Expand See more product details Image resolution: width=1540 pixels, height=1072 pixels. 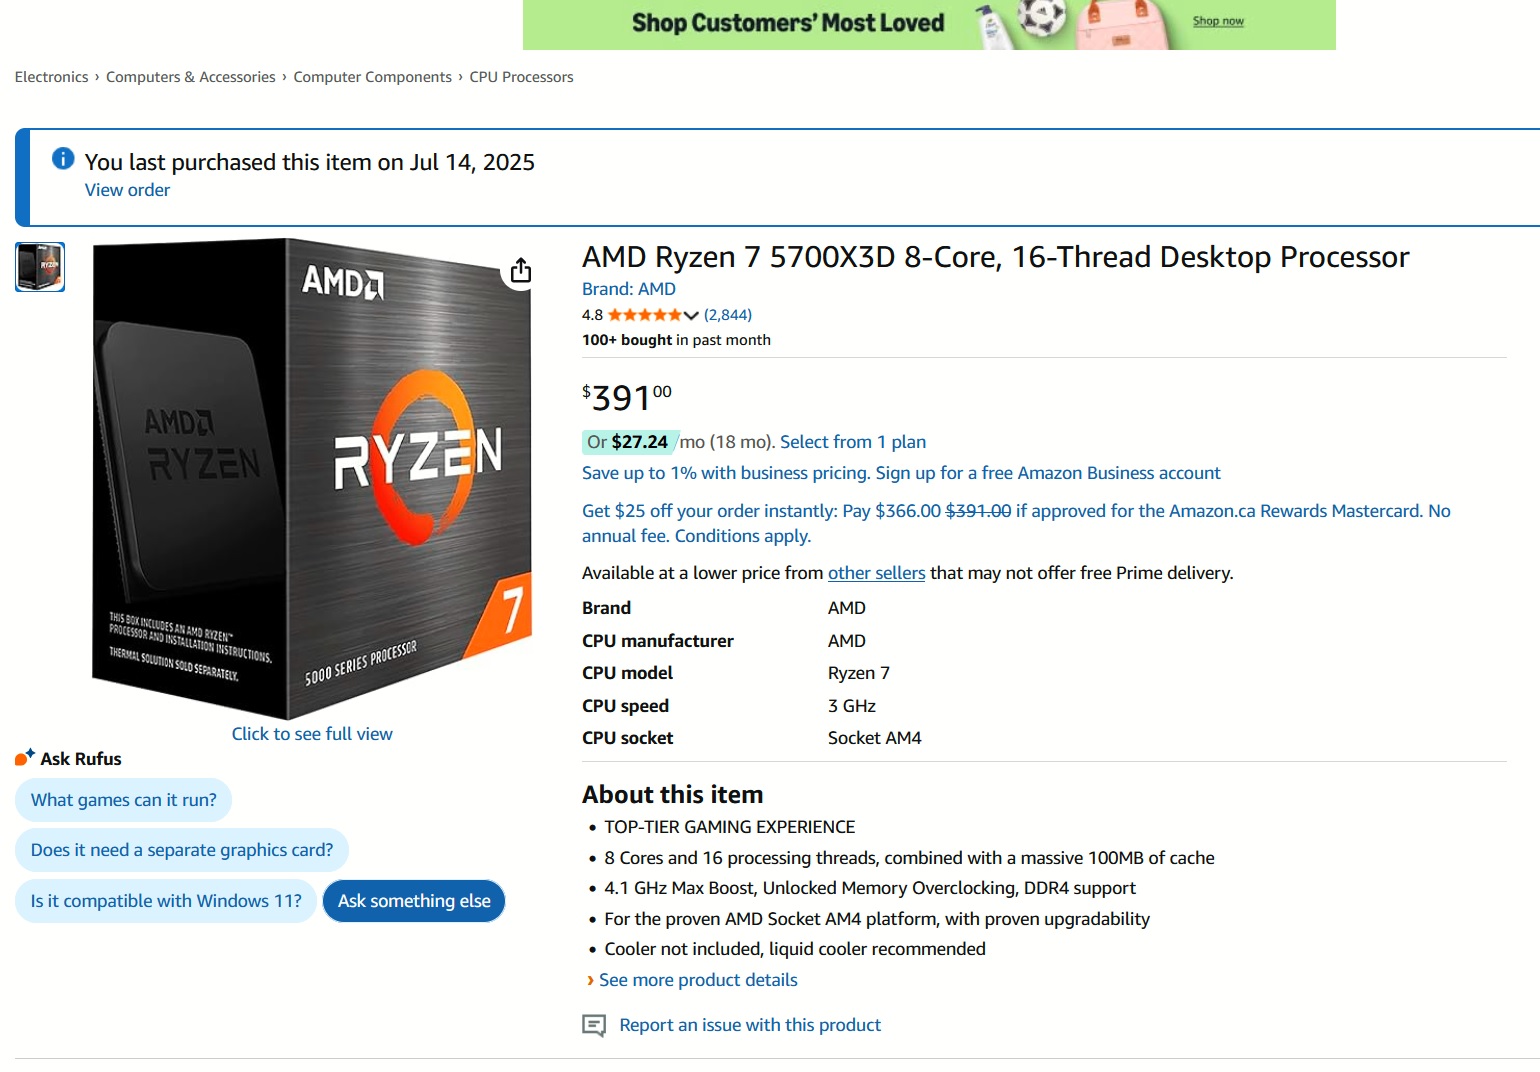pos(698,980)
